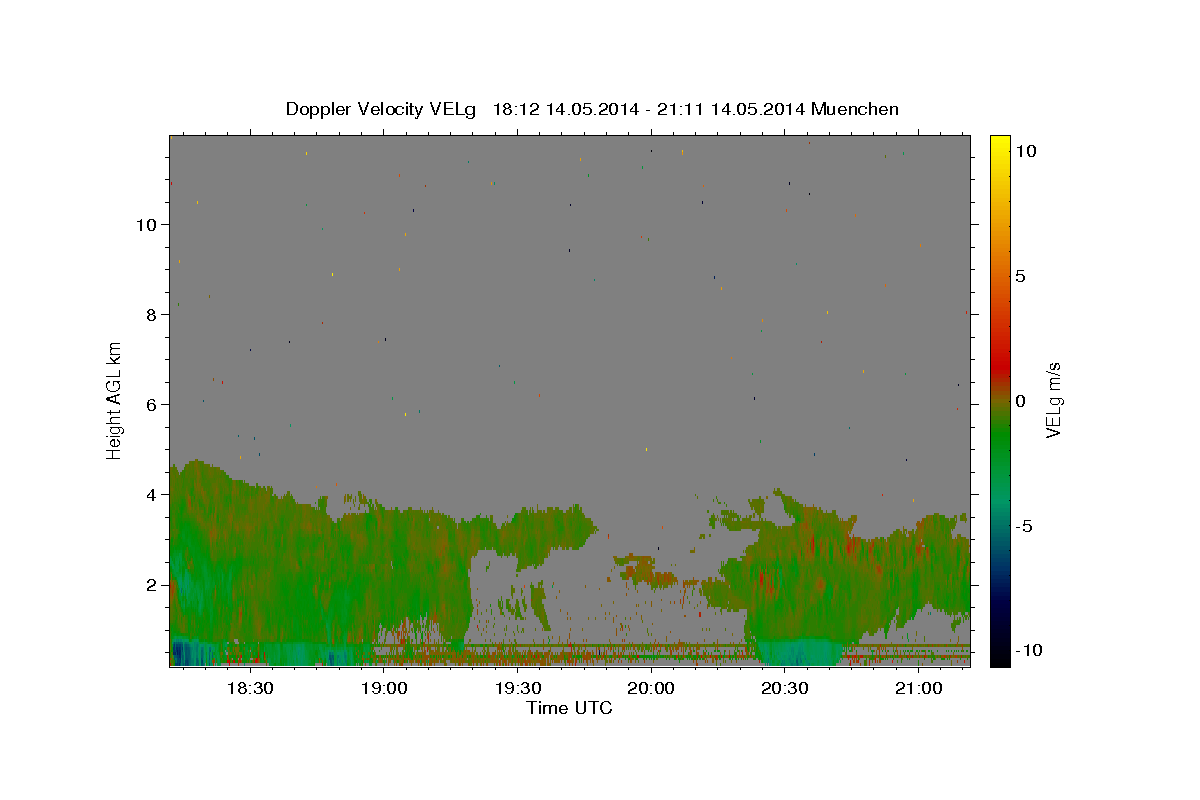Click the black bottom of the colorbar
This screenshot has width=1200, height=800.
pos(1000,655)
